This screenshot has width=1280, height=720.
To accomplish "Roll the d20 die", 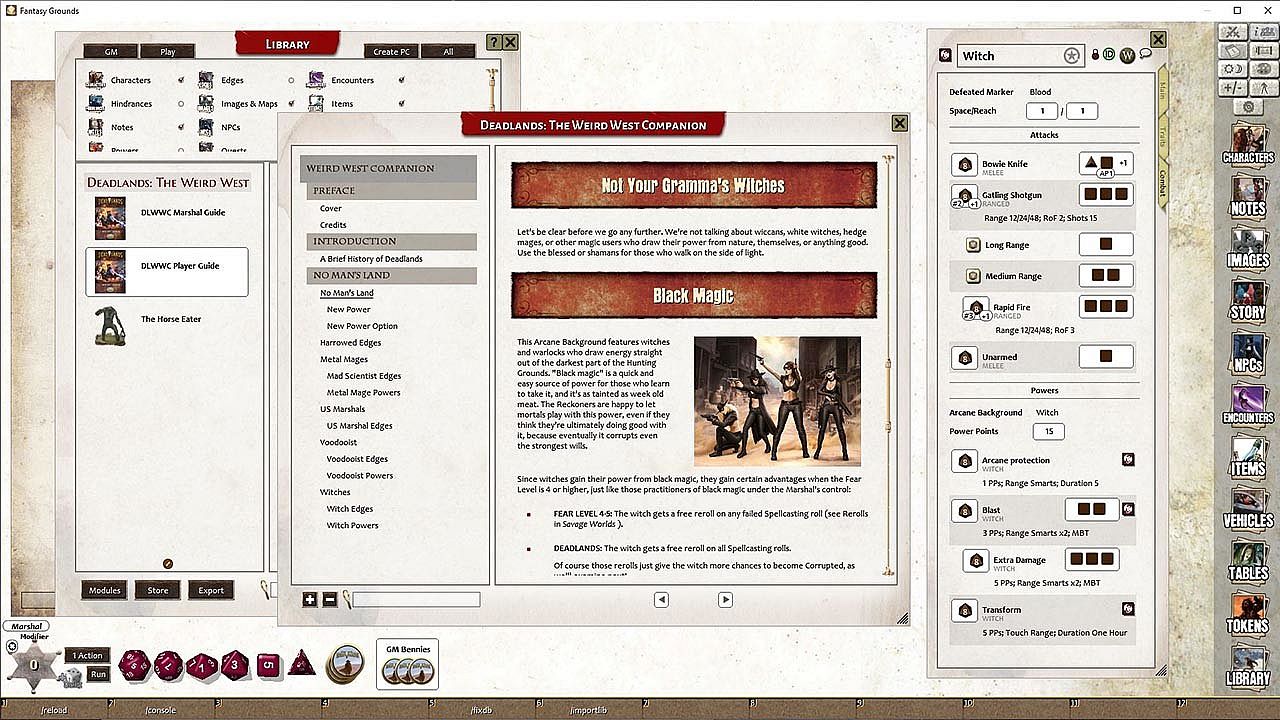I will (134, 664).
